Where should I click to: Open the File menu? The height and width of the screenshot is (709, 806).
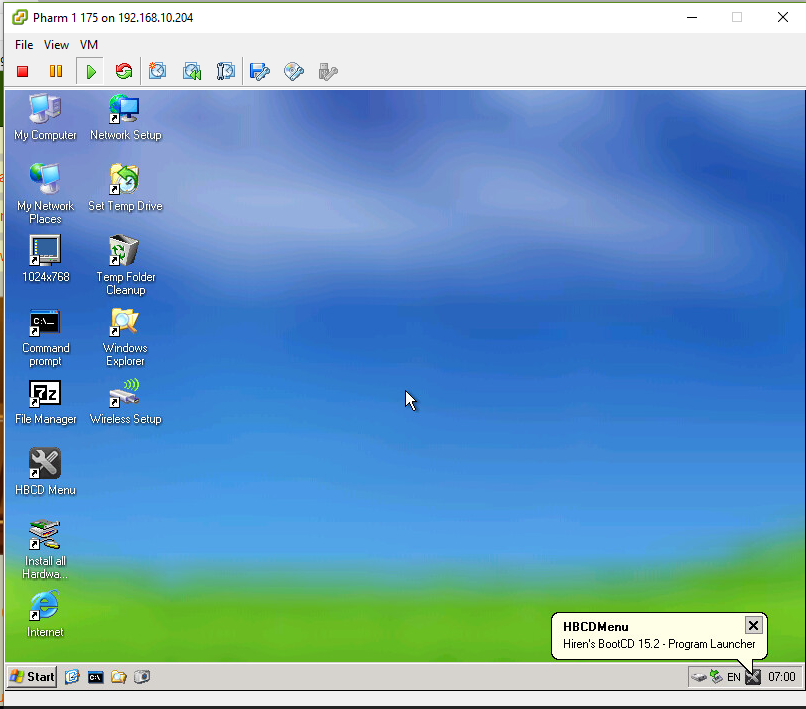tap(24, 45)
